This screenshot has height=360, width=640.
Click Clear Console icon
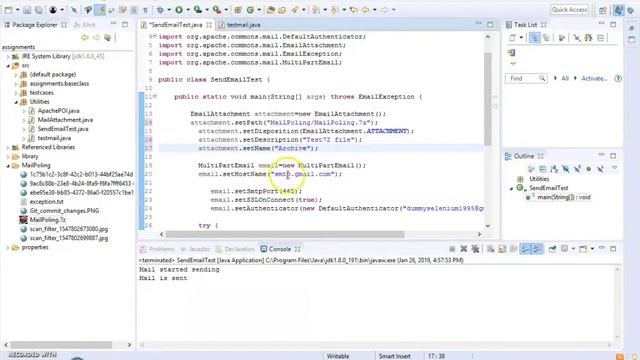(x=491, y=249)
